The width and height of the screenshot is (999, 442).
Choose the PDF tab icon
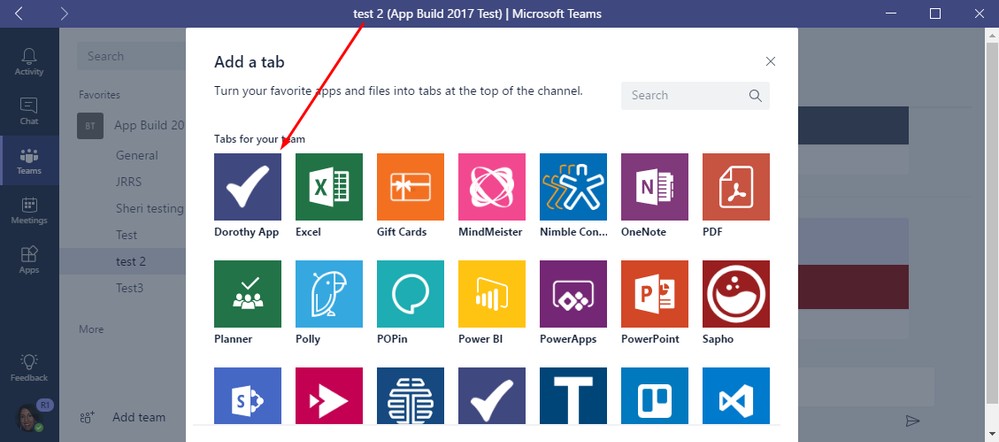point(736,187)
